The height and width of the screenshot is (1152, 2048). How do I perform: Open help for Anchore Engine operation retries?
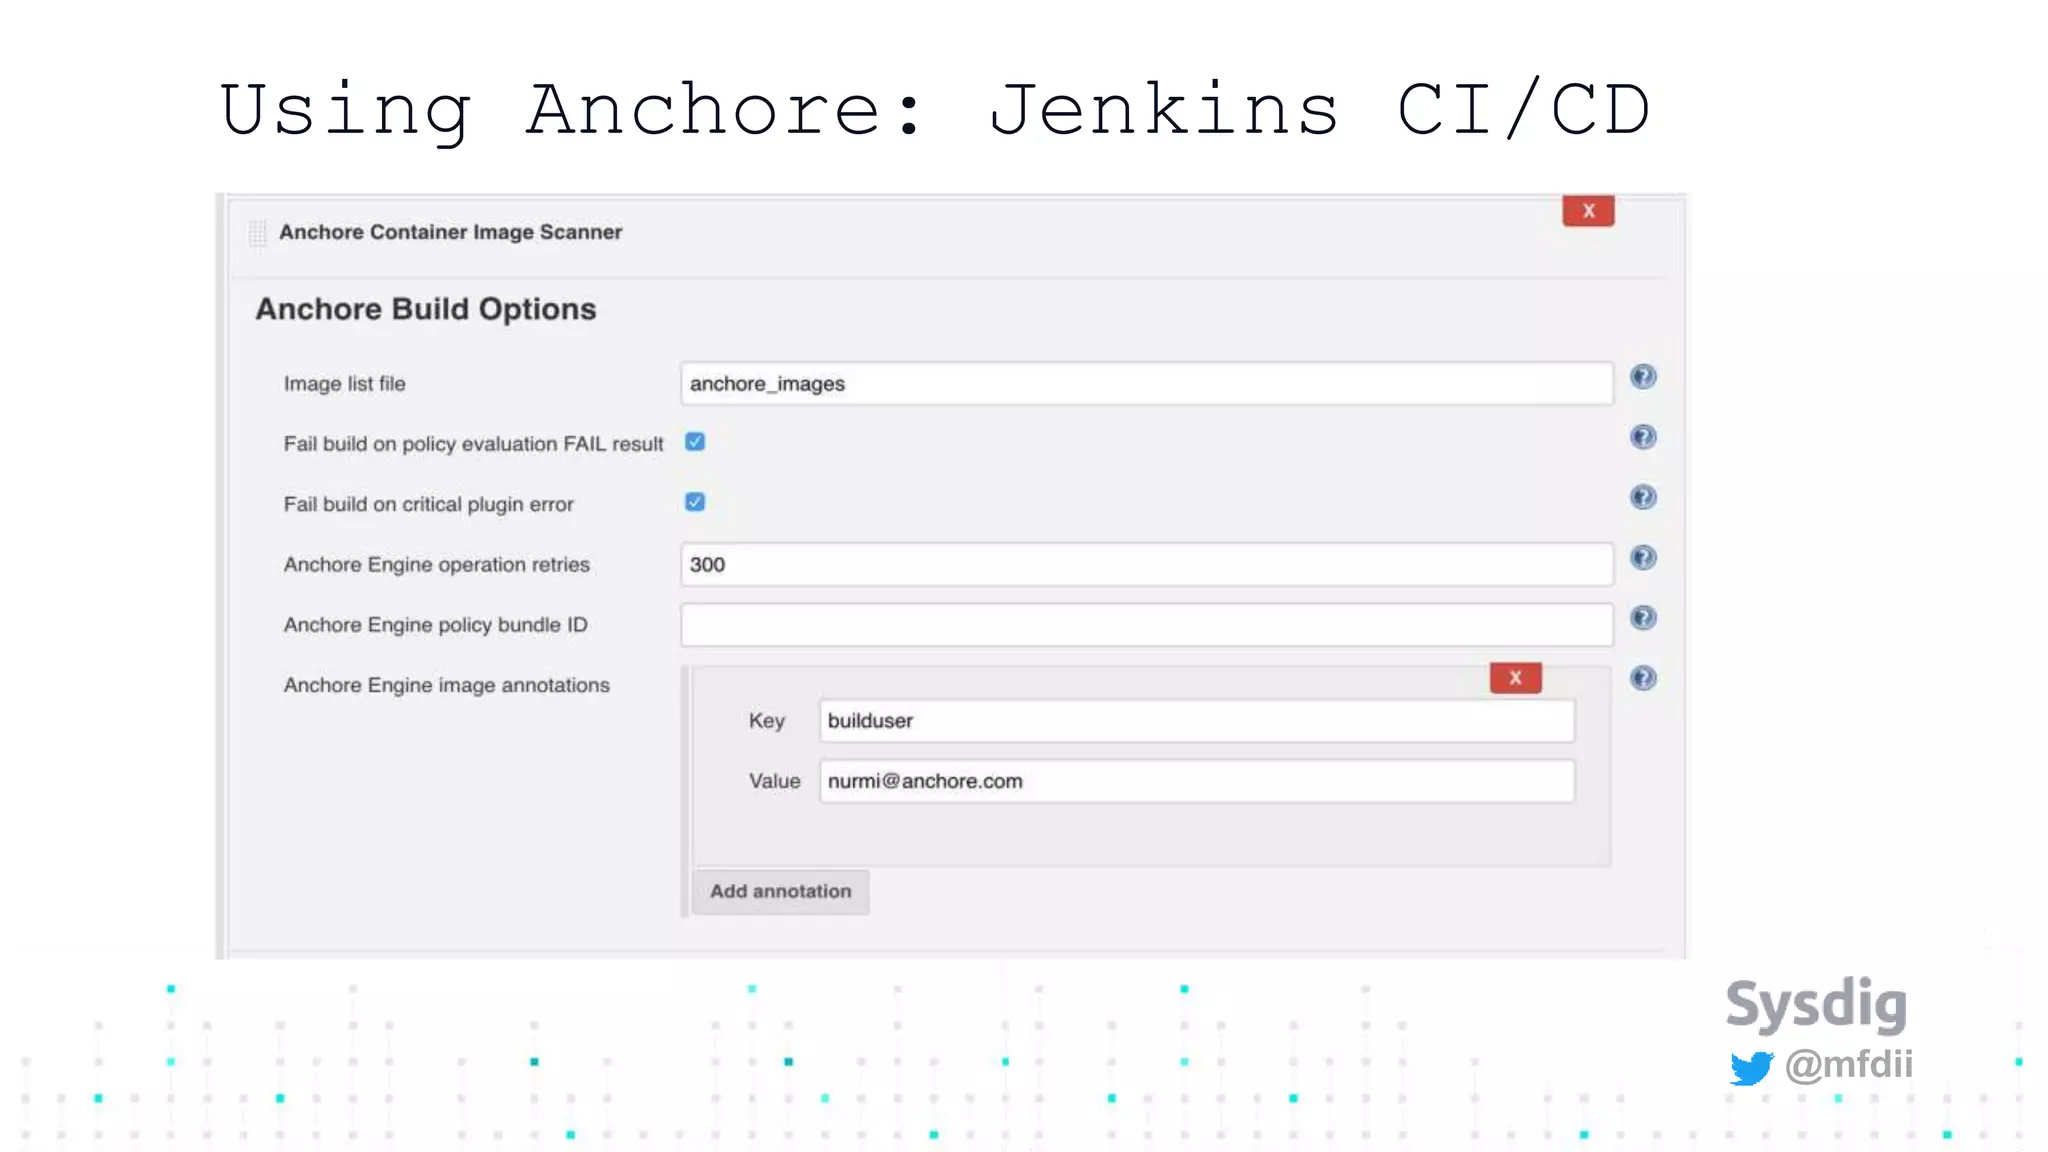click(1643, 558)
